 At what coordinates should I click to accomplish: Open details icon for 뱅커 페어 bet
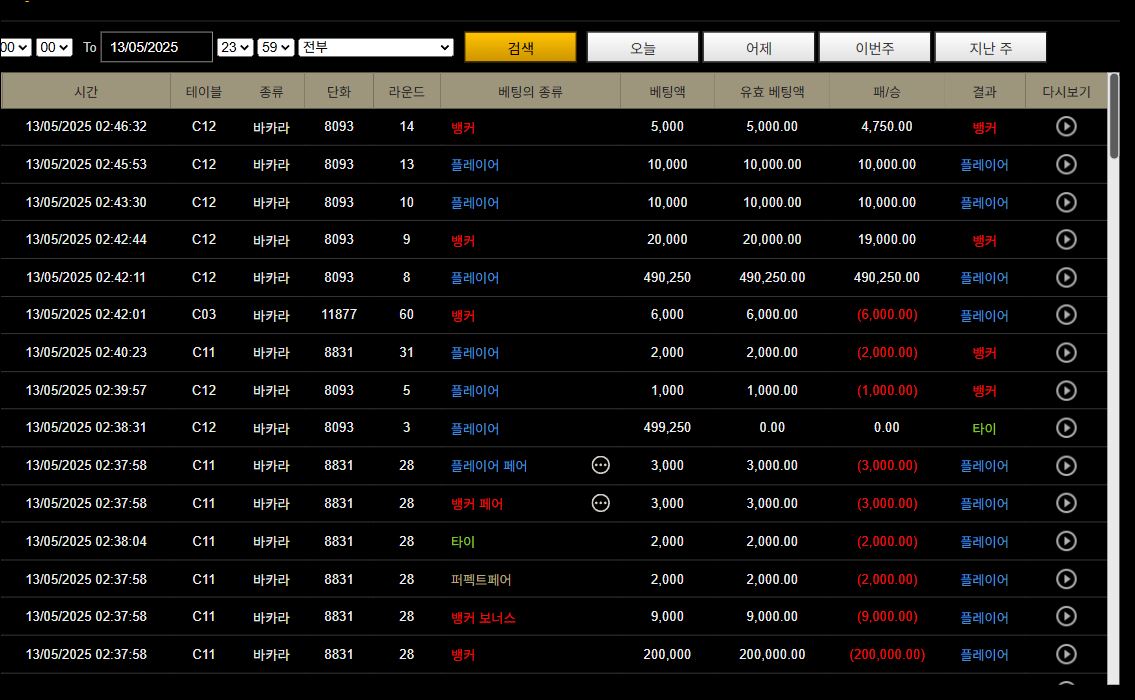600,502
